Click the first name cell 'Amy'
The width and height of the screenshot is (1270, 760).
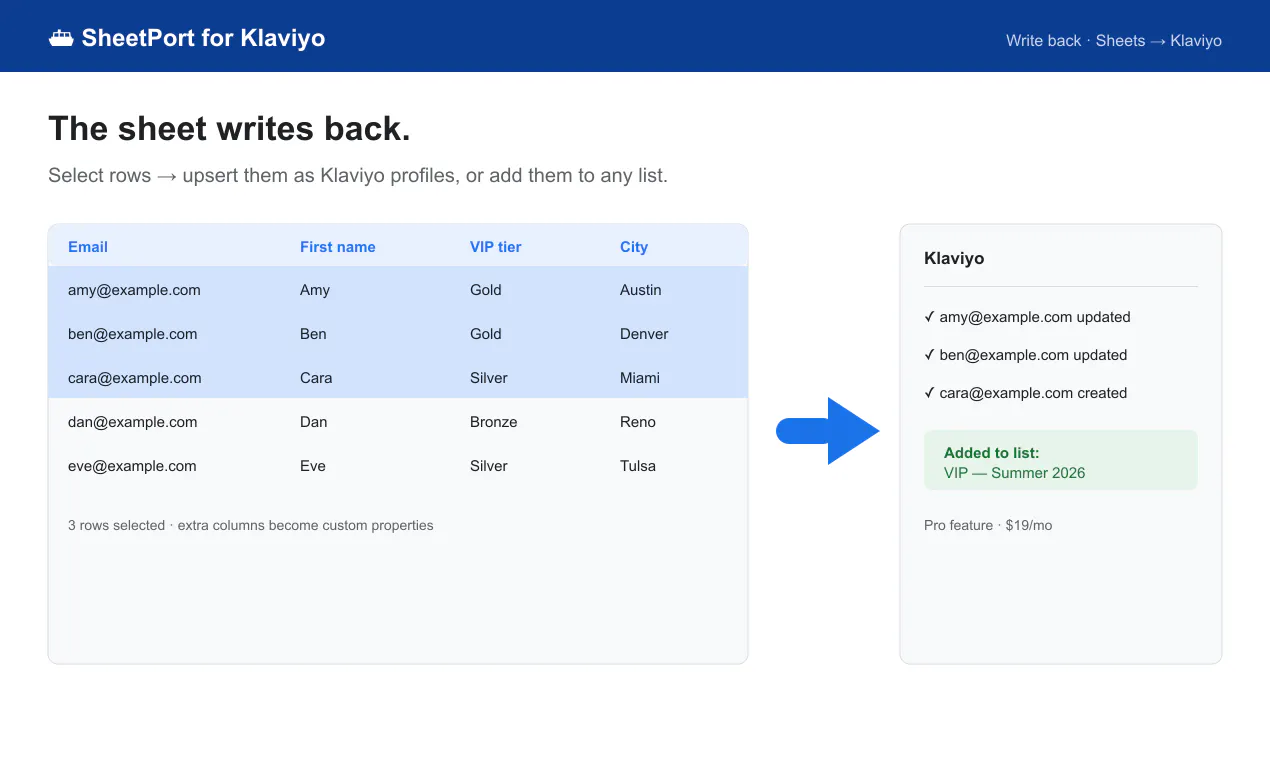coord(315,290)
